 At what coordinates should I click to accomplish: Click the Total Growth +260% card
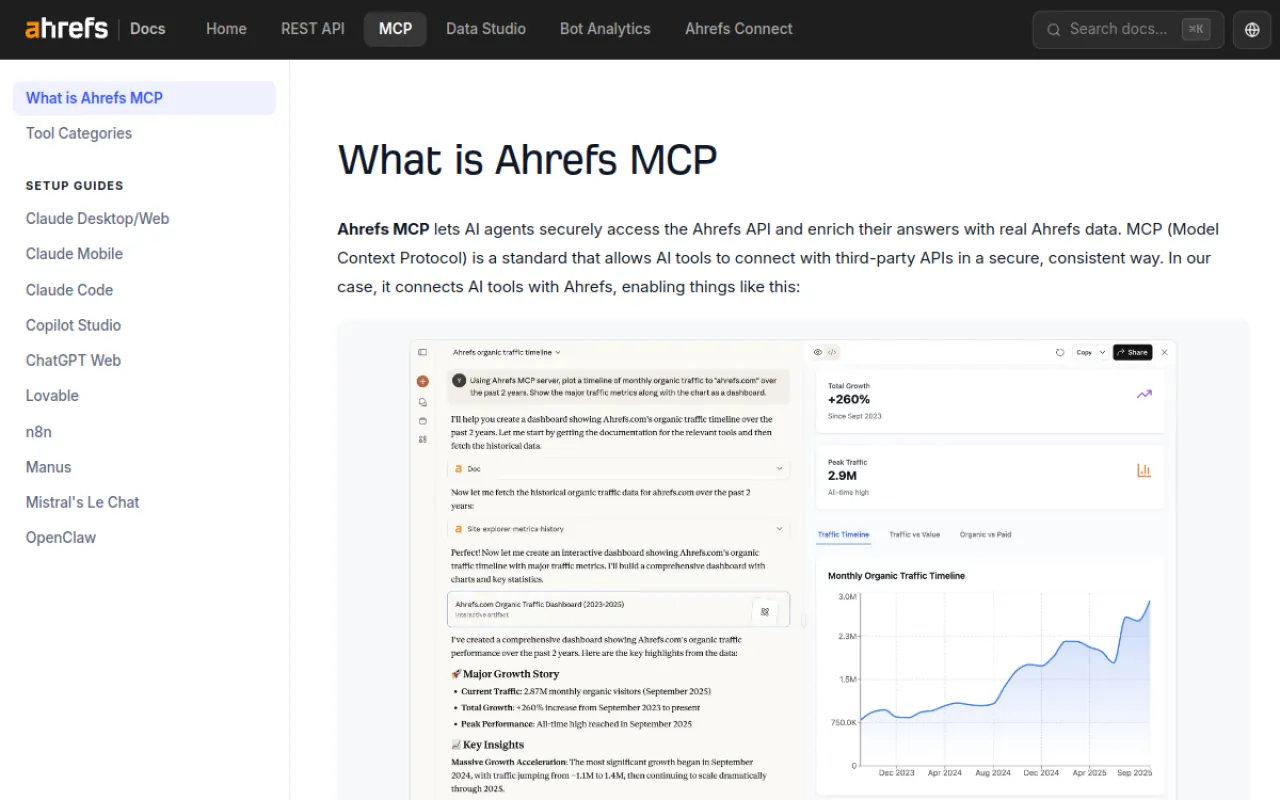click(x=990, y=401)
